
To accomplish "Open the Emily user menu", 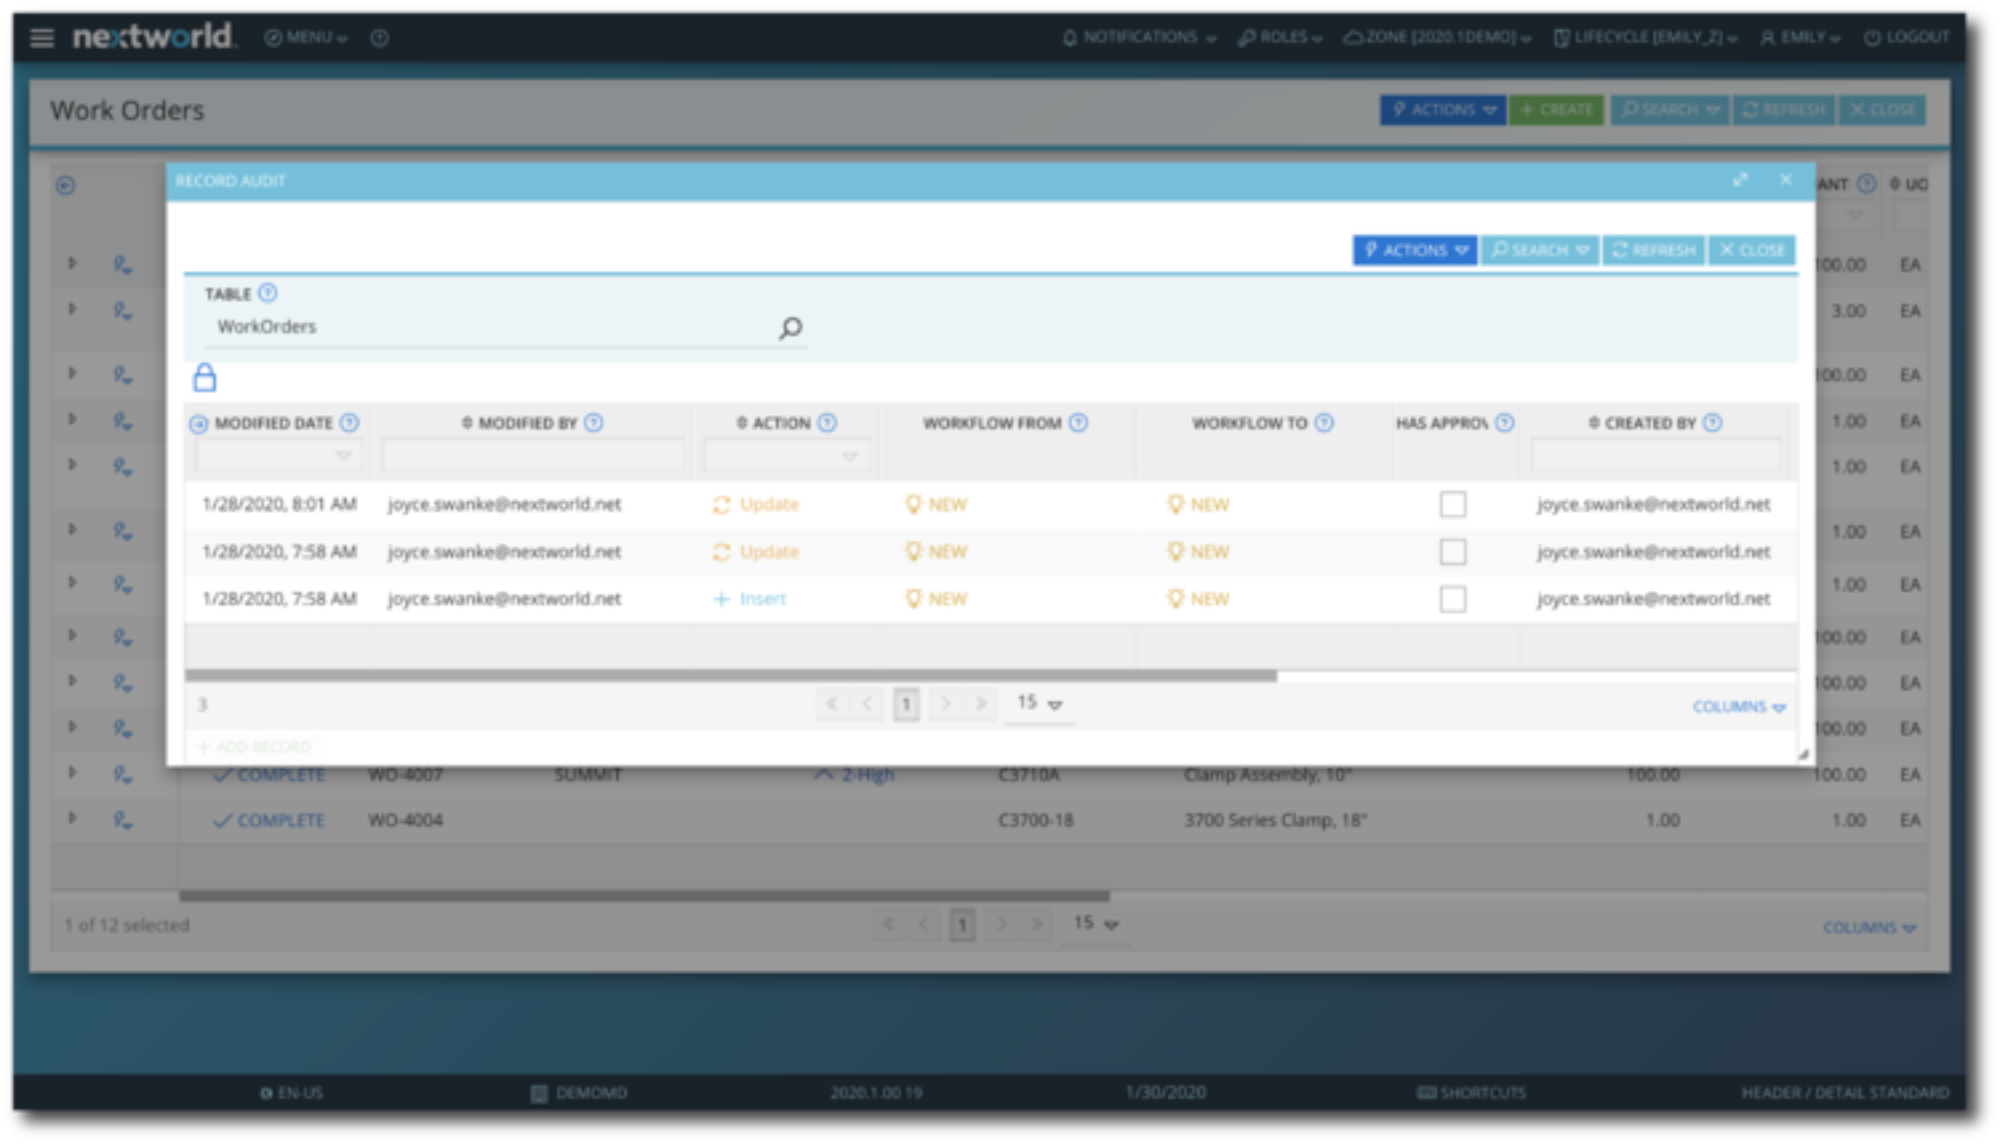I will tap(1800, 38).
